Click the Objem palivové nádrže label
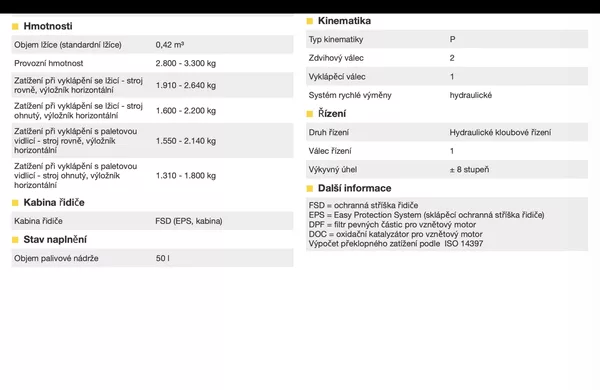The width and height of the screenshot is (600, 390). 56,258
